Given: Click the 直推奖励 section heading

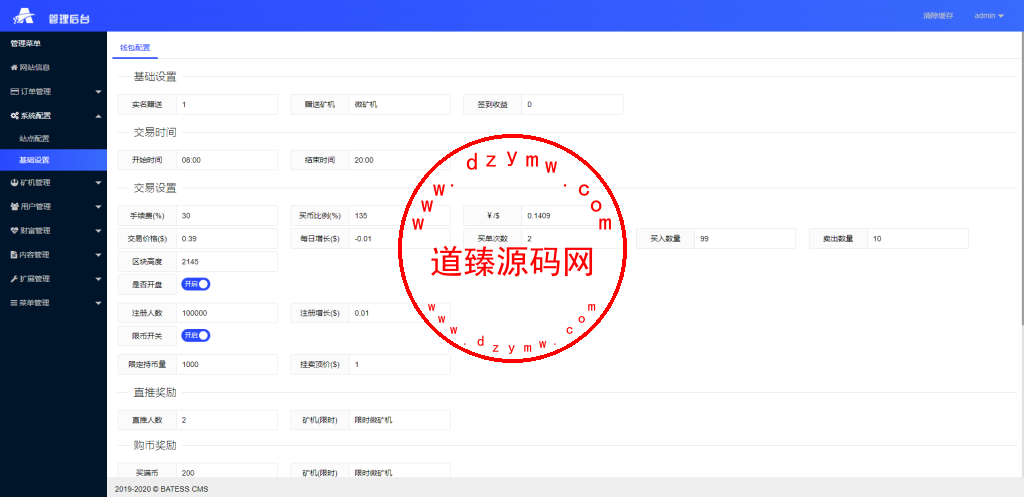Looking at the screenshot, I should 155,393.
